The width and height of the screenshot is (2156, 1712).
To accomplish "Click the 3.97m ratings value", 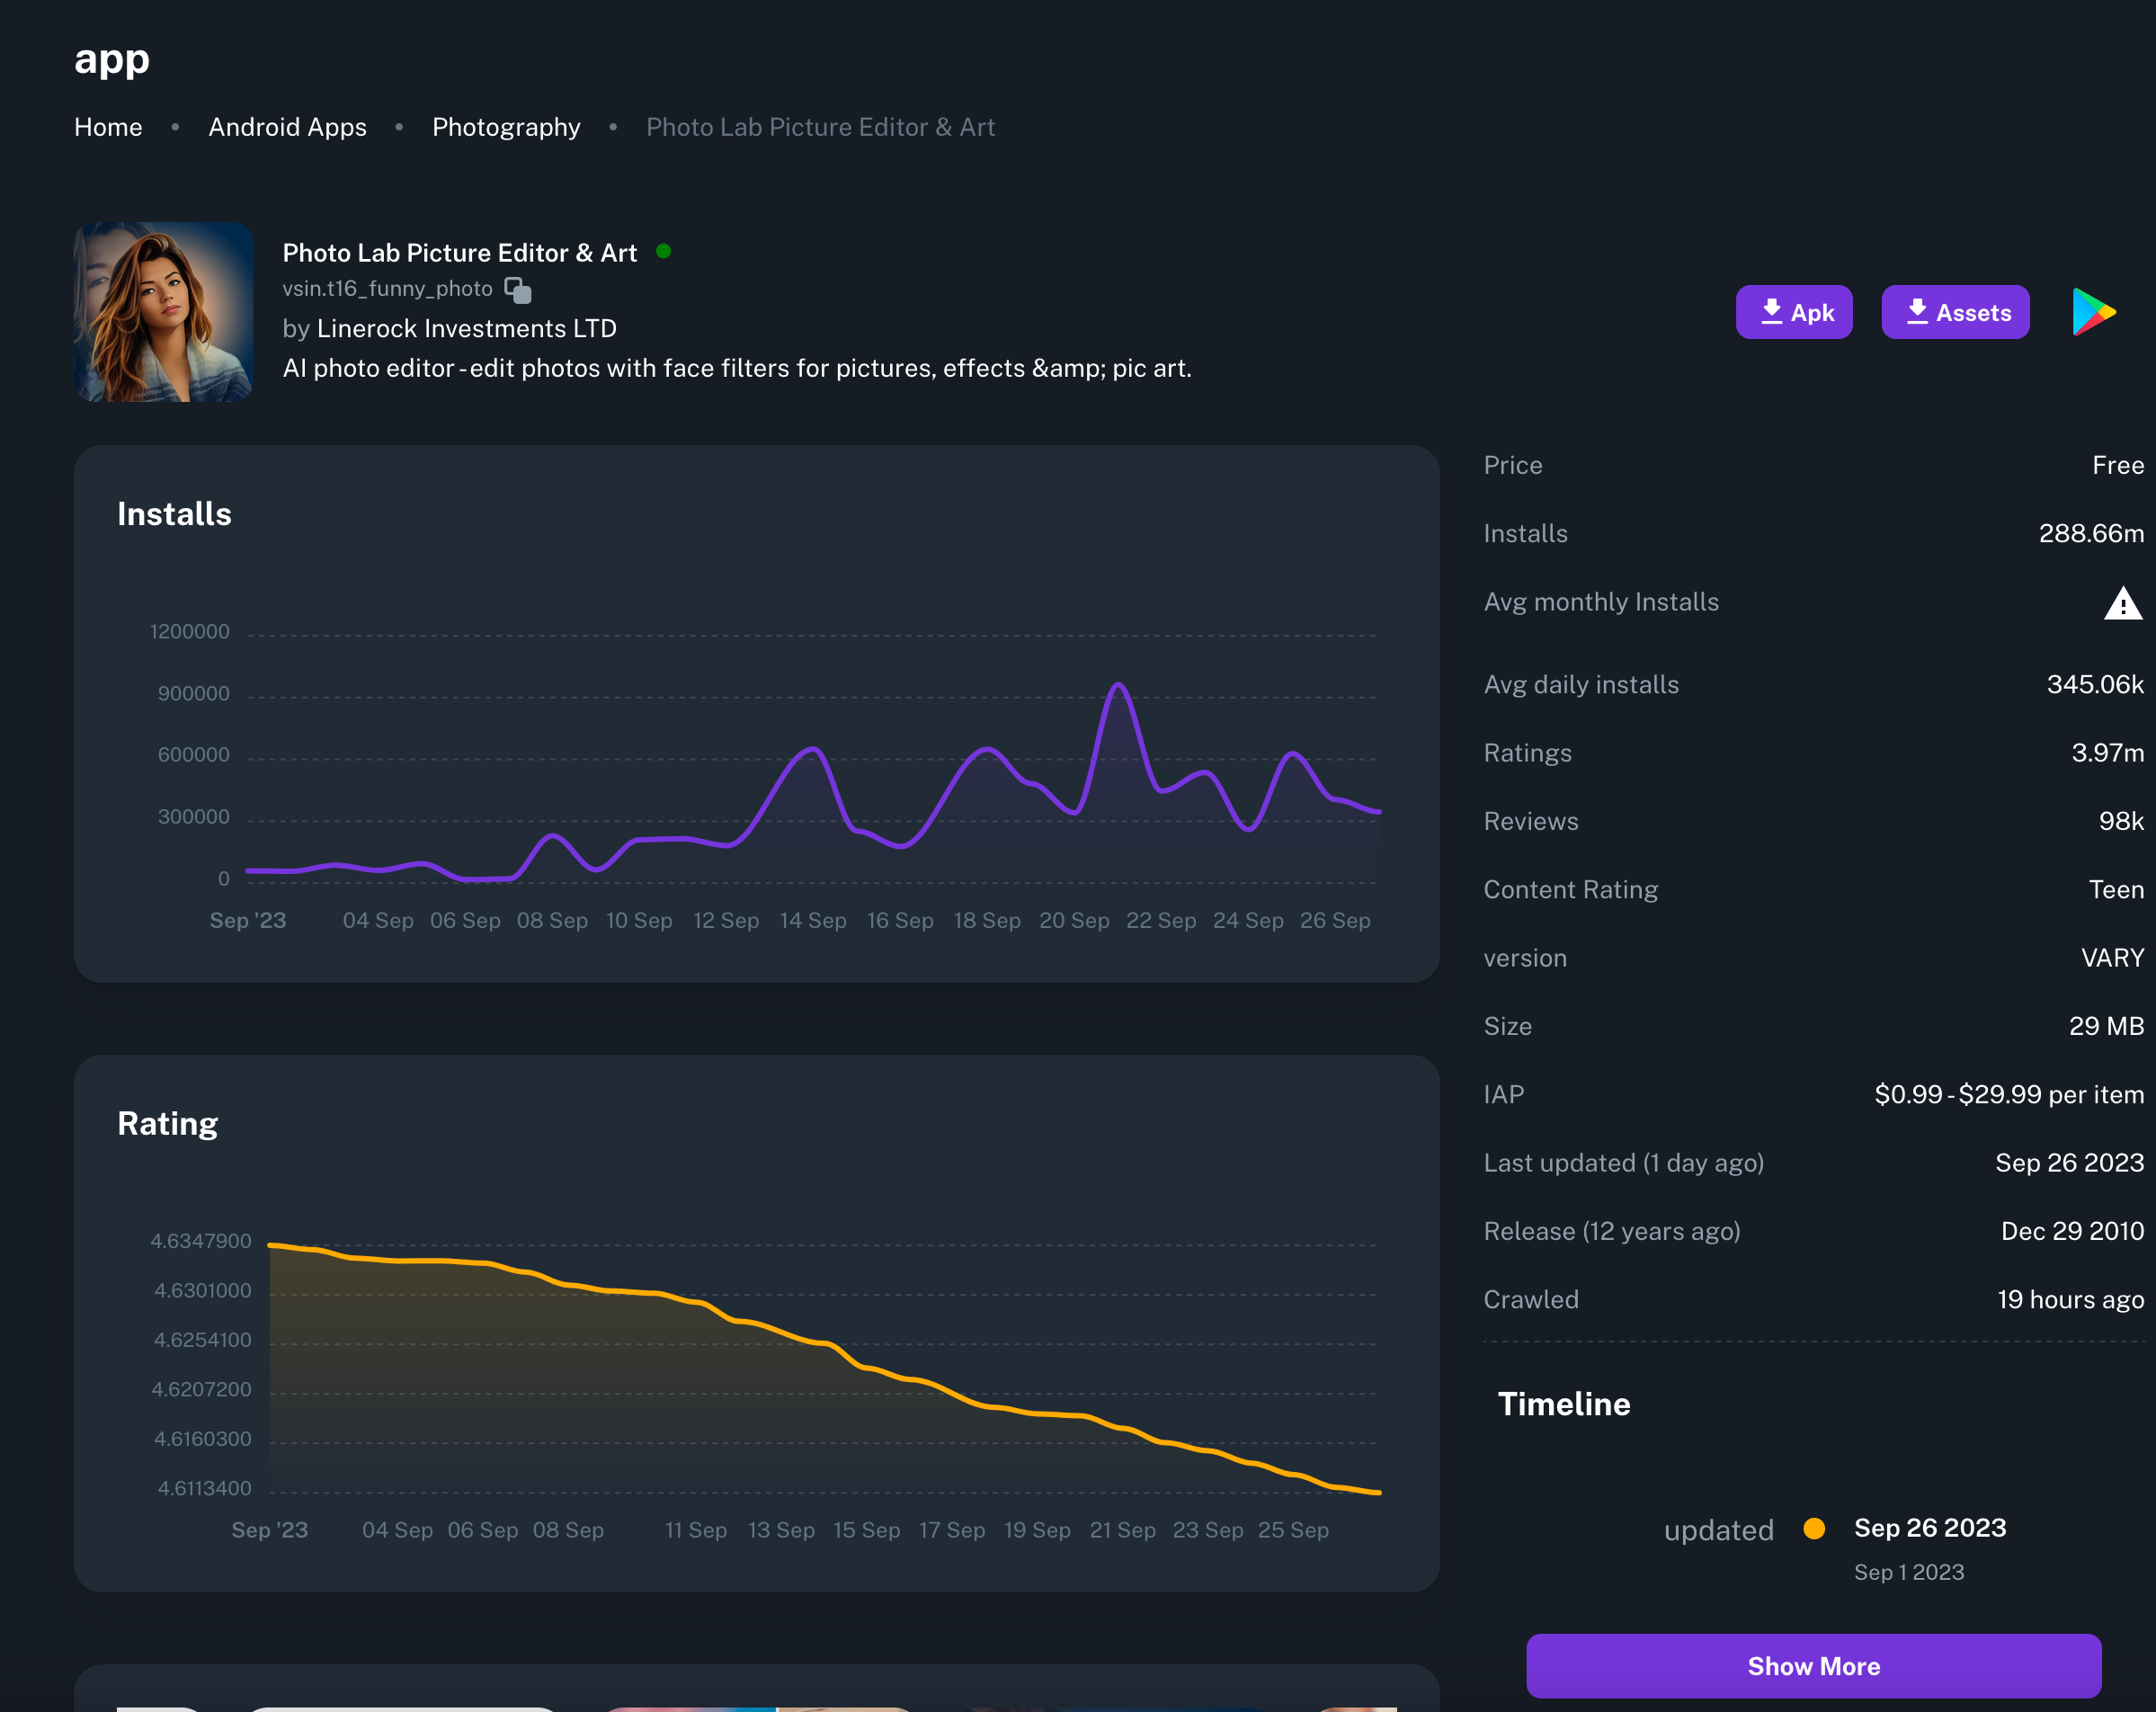I will (2107, 753).
